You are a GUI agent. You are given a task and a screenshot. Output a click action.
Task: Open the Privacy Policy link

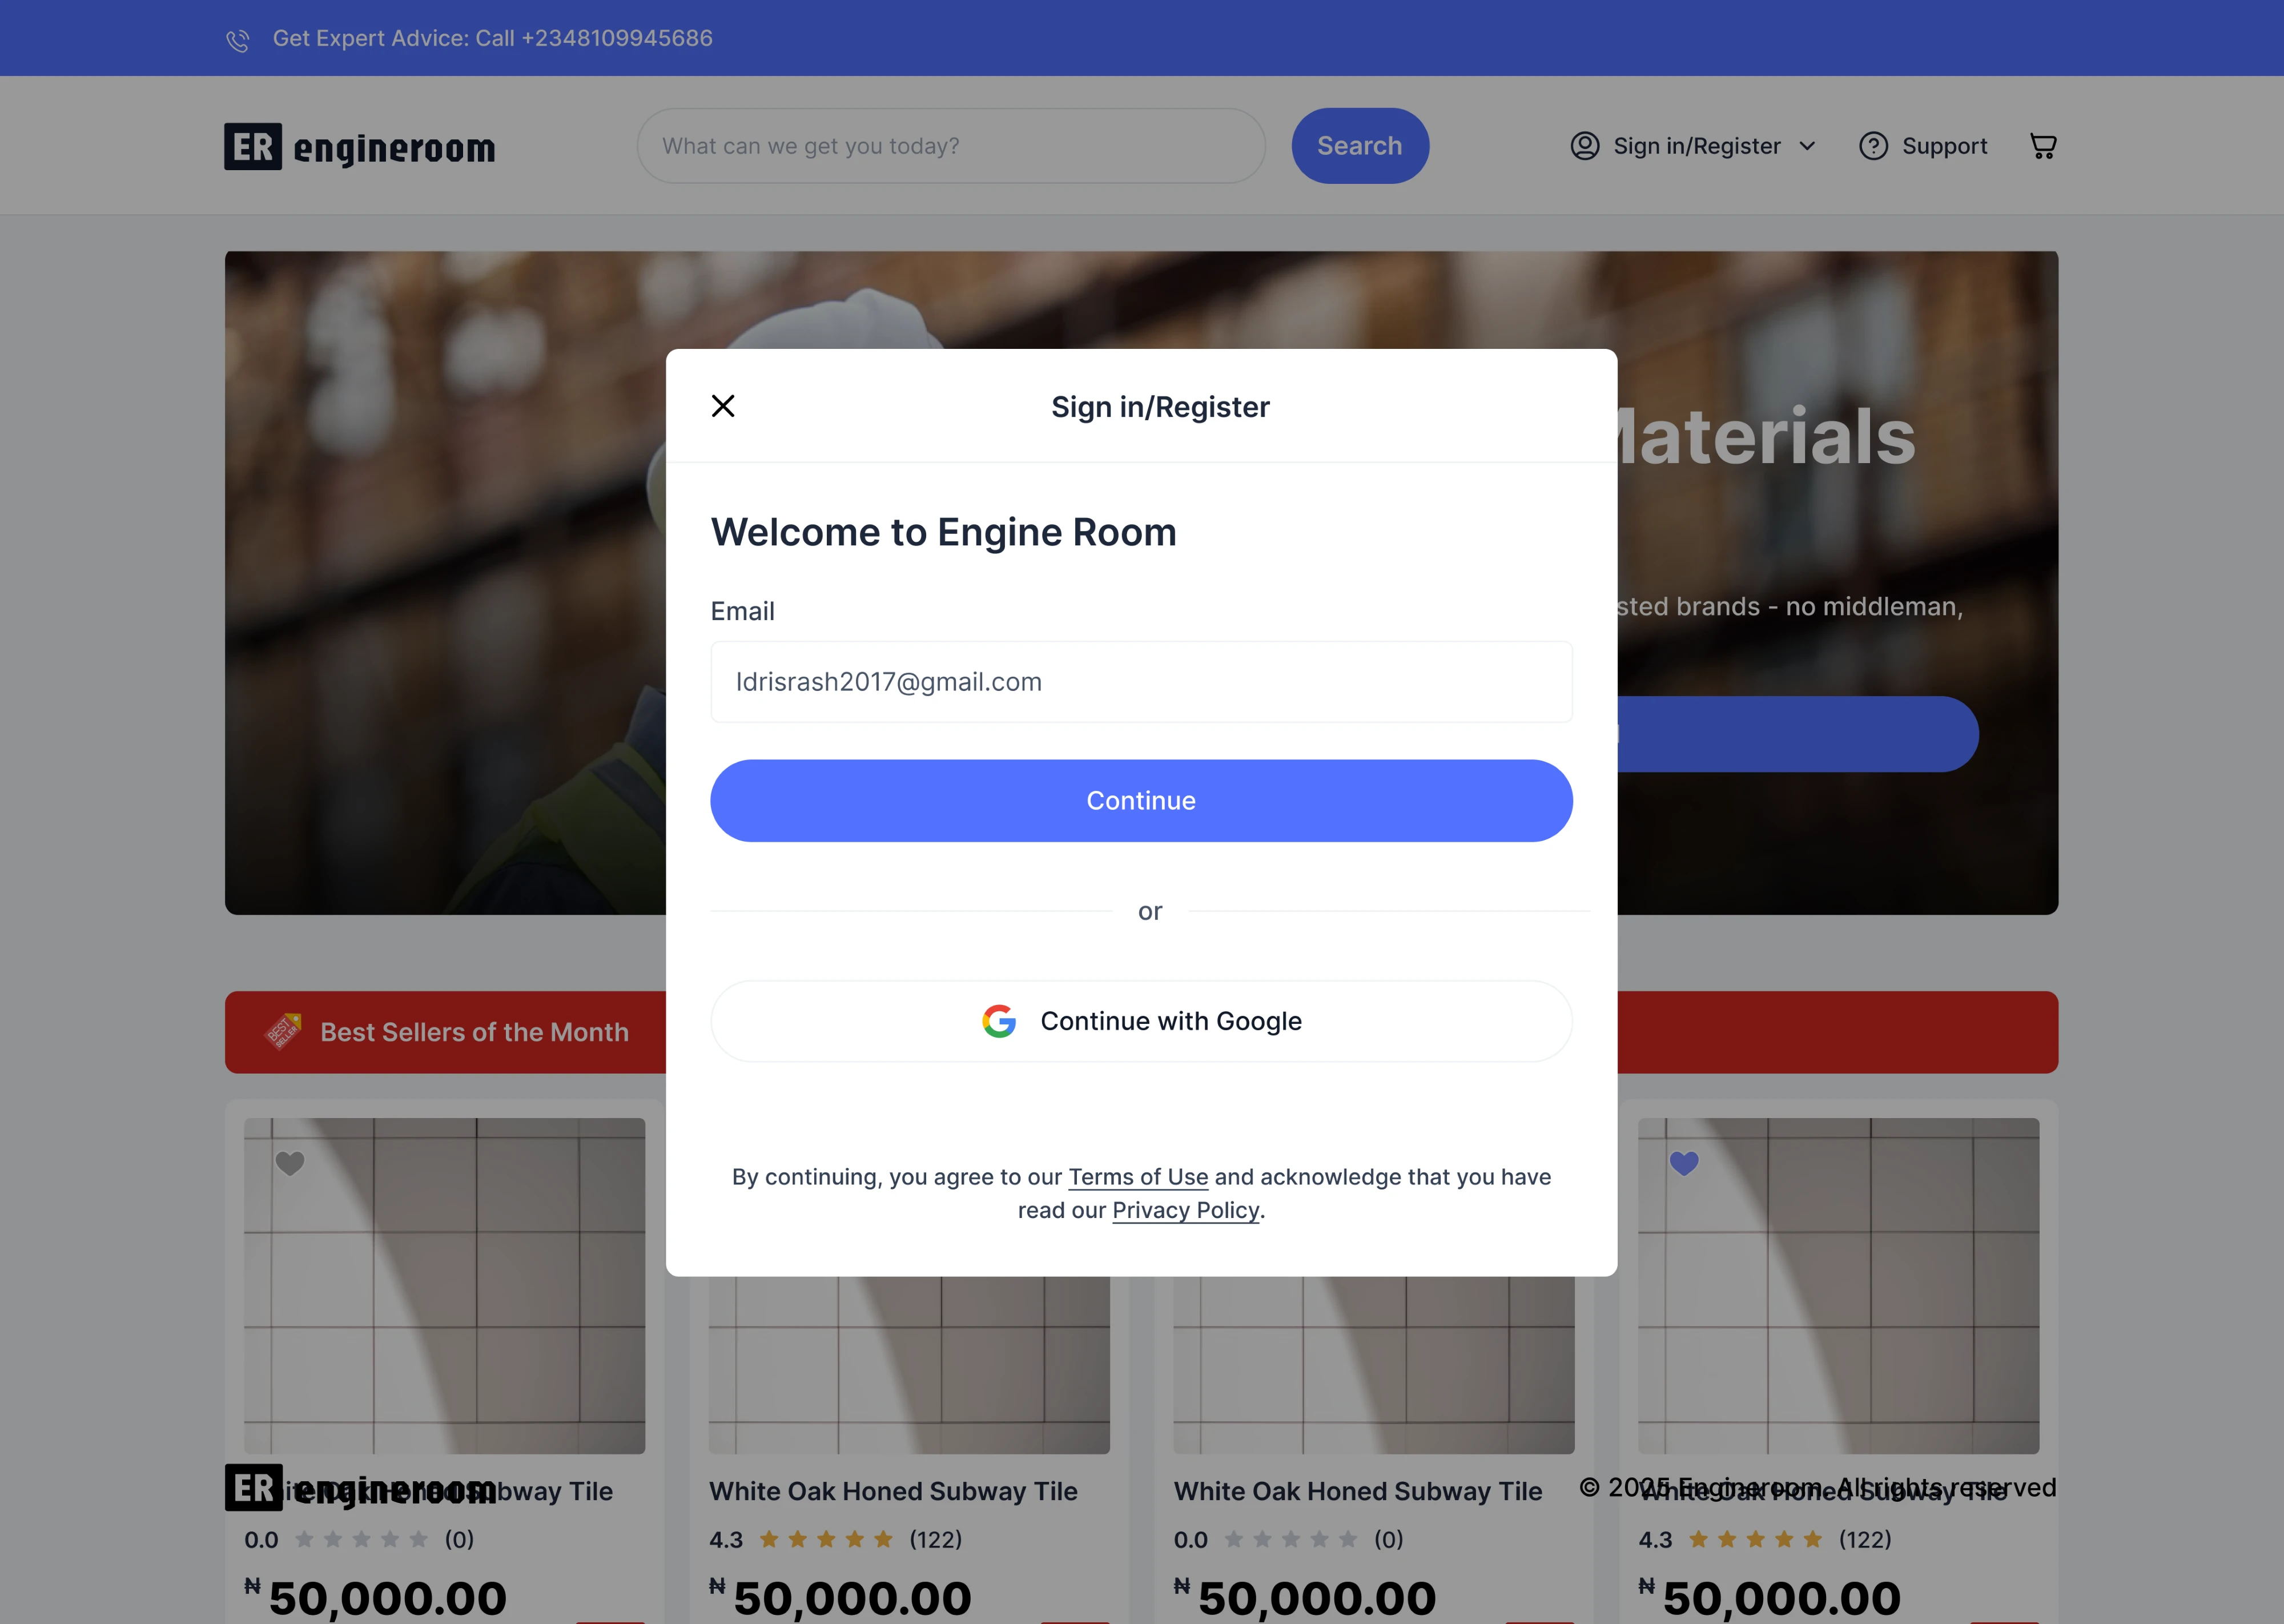pyautogui.click(x=1186, y=1210)
